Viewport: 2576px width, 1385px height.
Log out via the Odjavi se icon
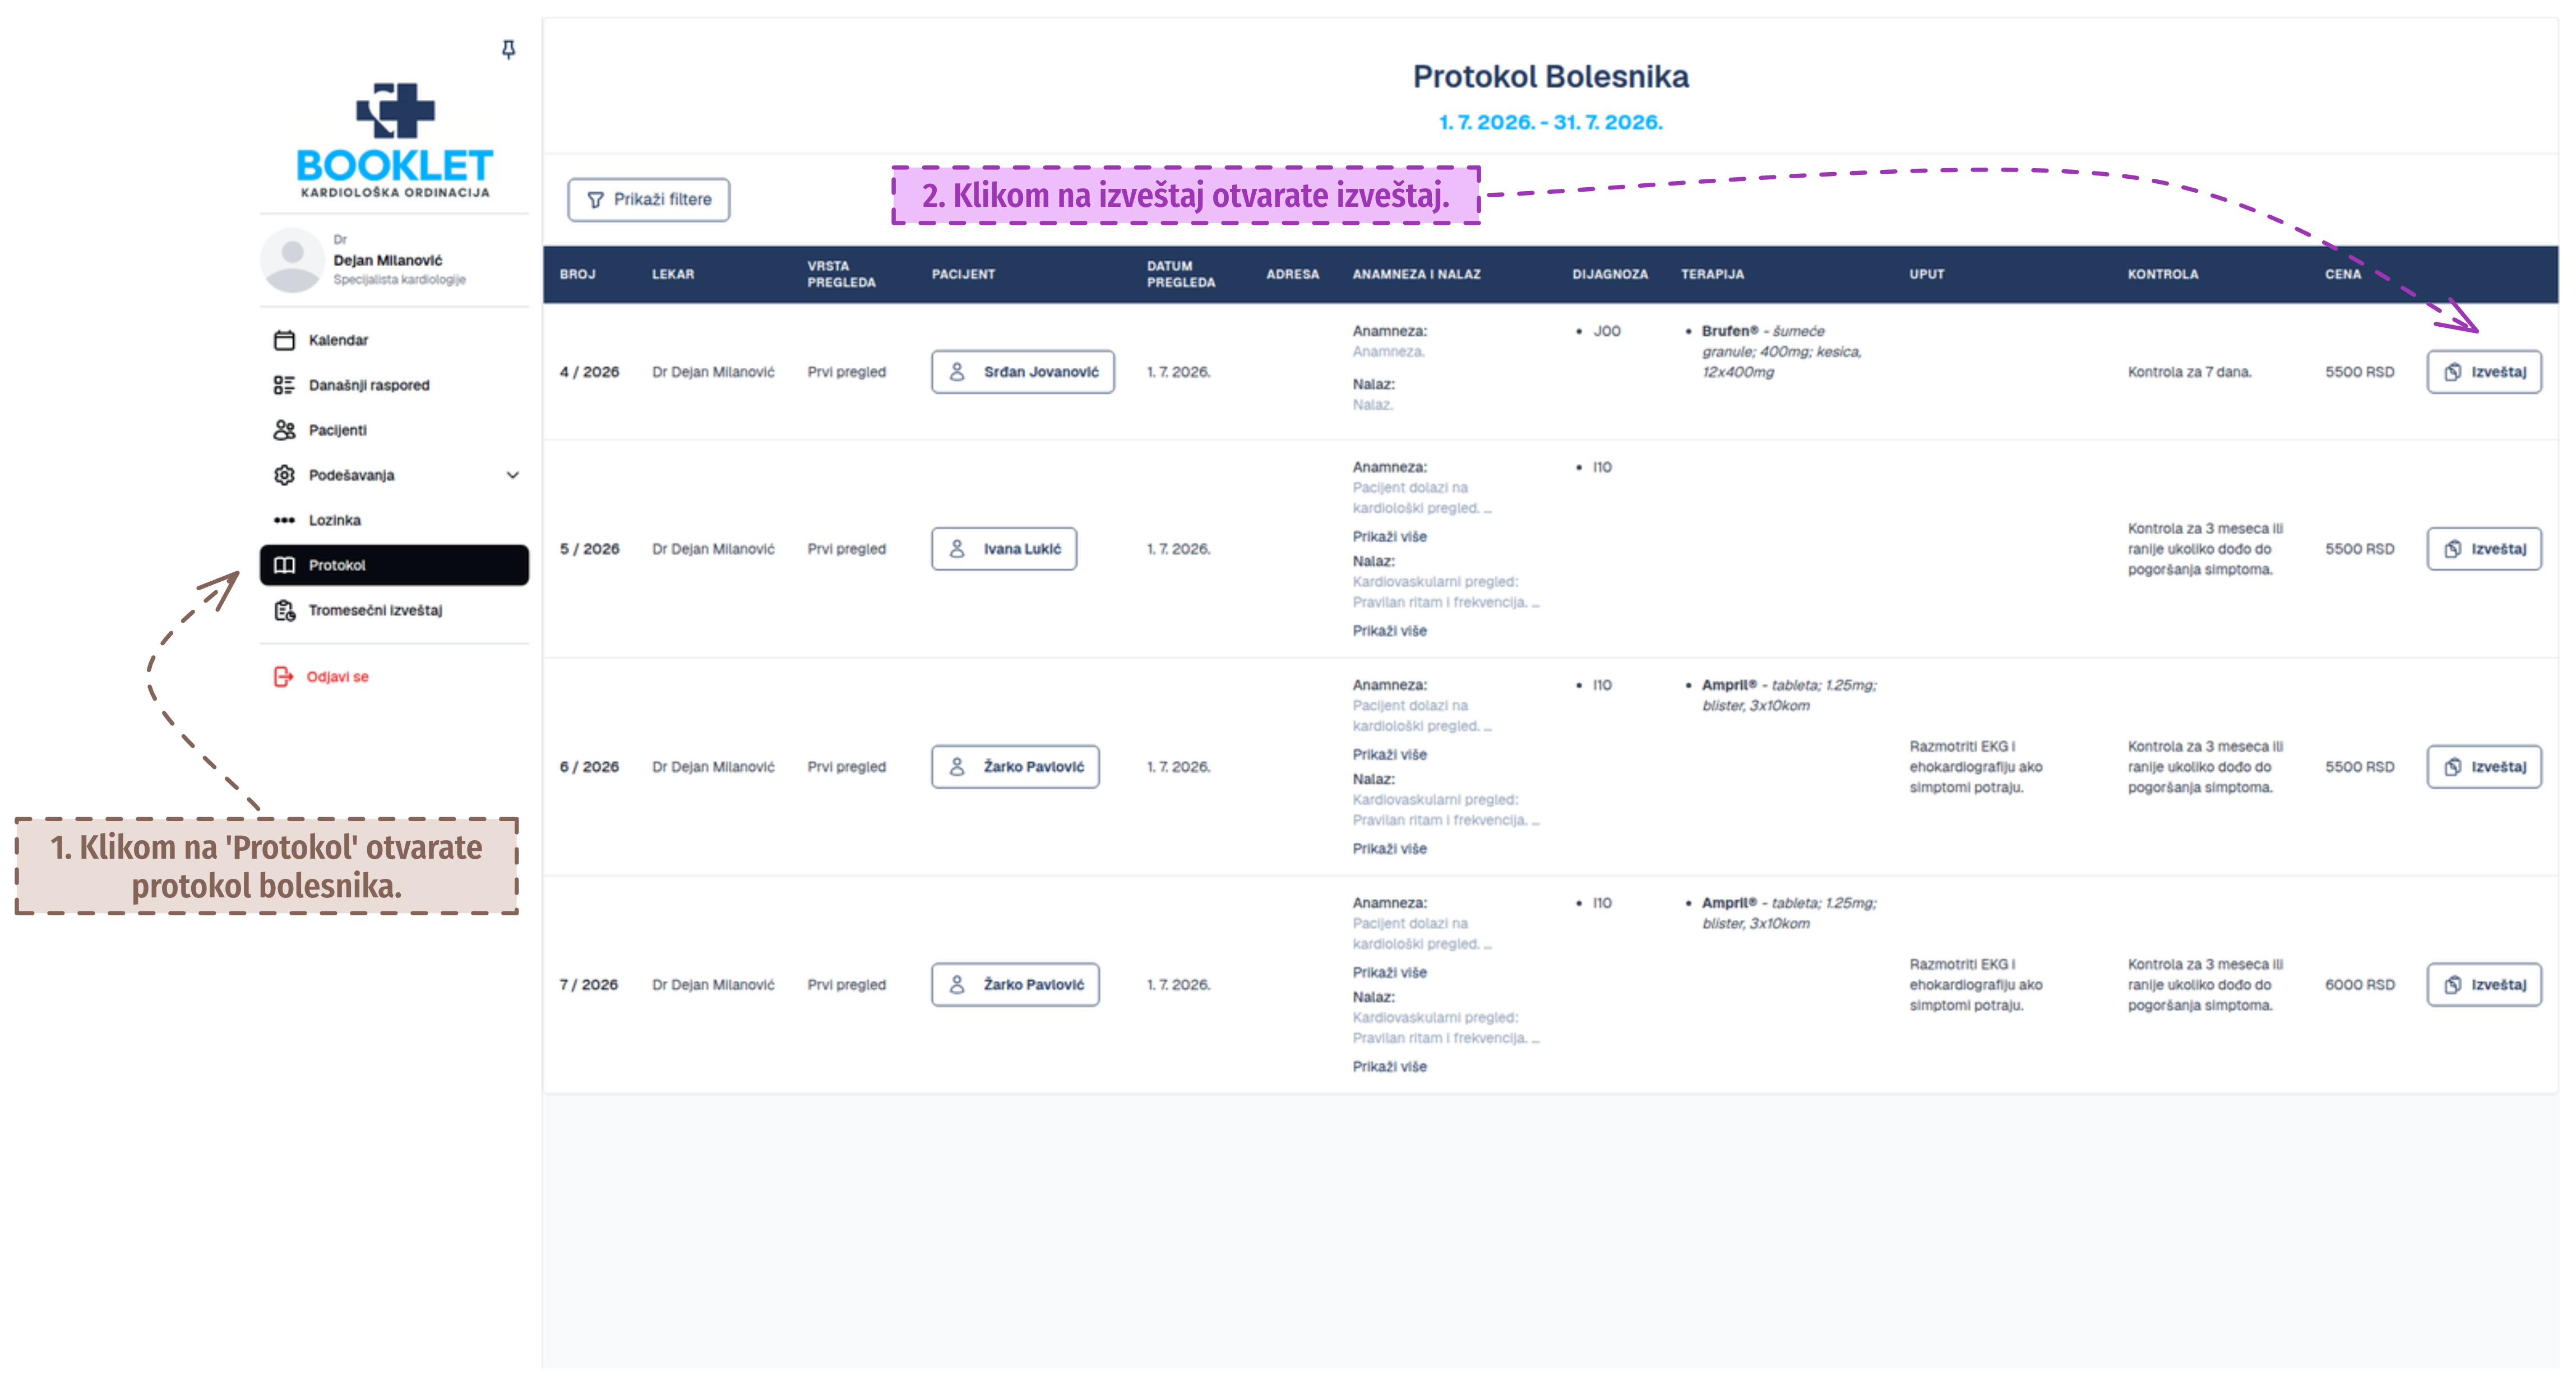click(x=283, y=677)
